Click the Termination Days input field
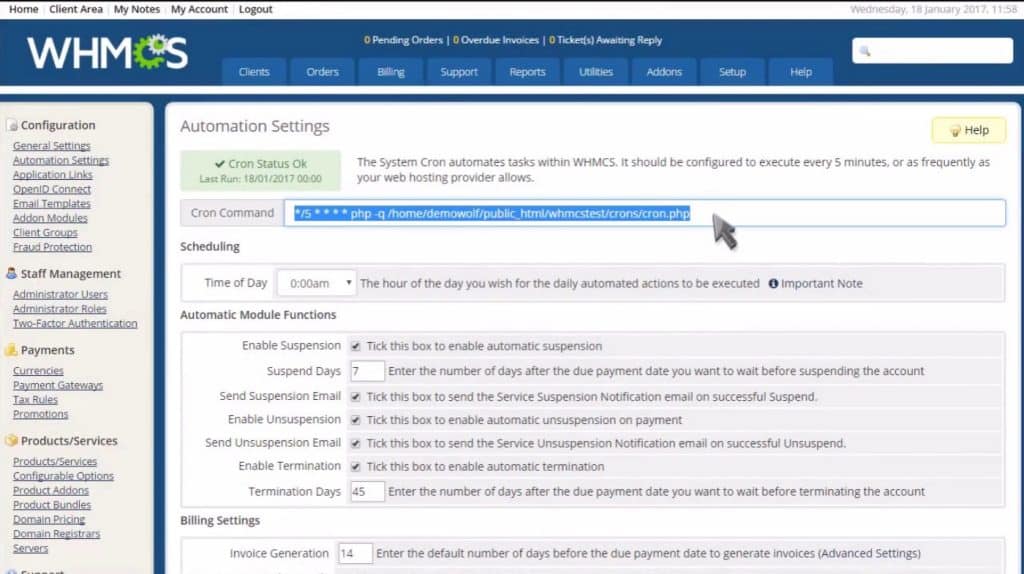The height and width of the screenshot is (574, 1024). pyautogui.click(x=367, y=491)
